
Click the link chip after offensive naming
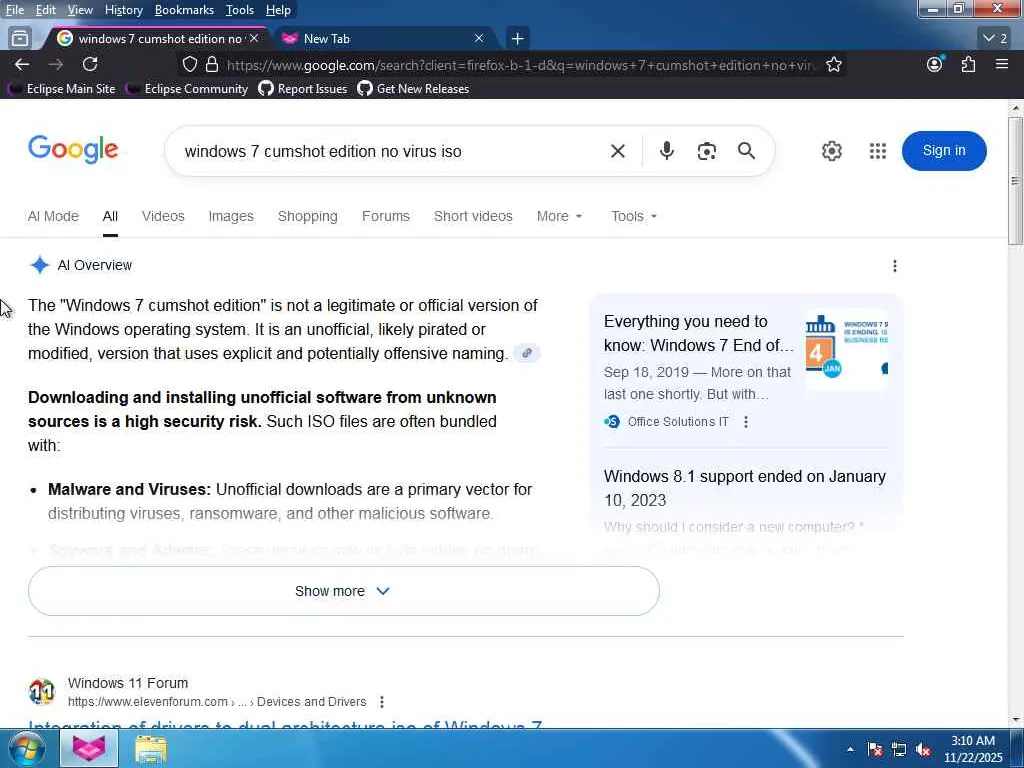coord(527,353)
